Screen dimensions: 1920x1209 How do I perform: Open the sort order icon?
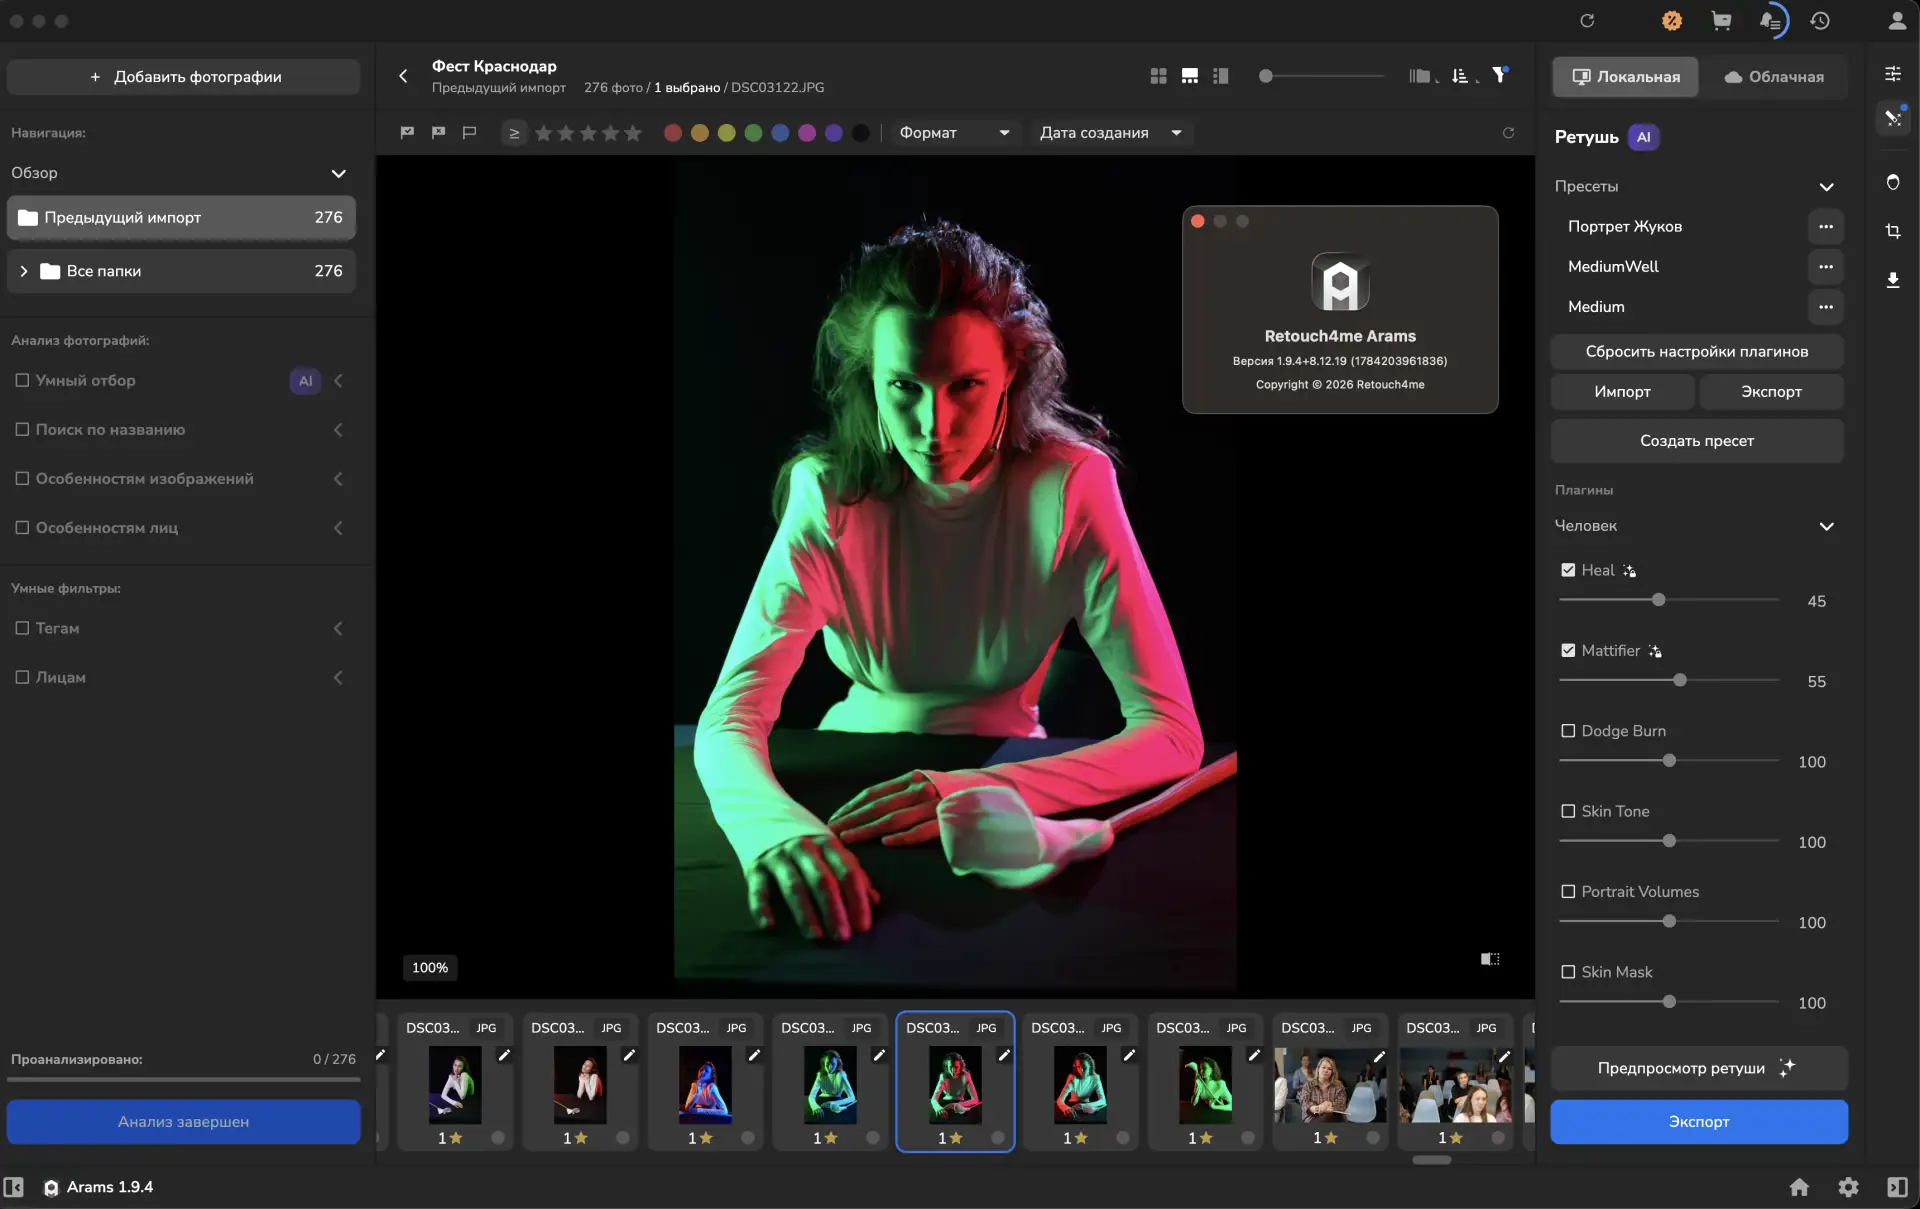pyautogui.click(x=1461, y=76)
